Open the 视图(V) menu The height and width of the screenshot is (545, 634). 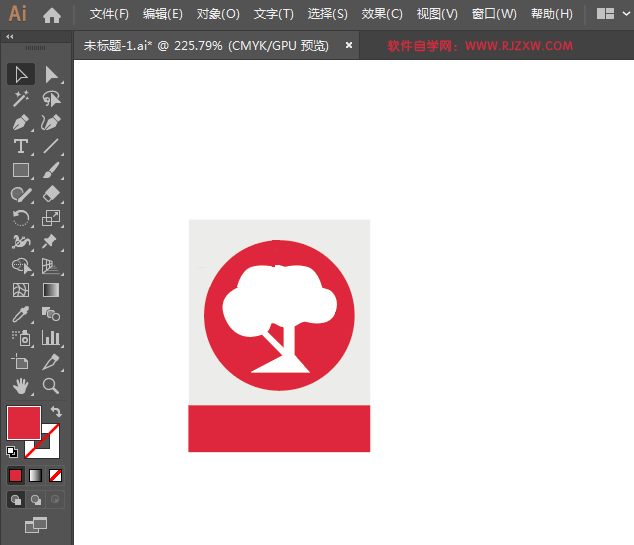tap(437, 14)
